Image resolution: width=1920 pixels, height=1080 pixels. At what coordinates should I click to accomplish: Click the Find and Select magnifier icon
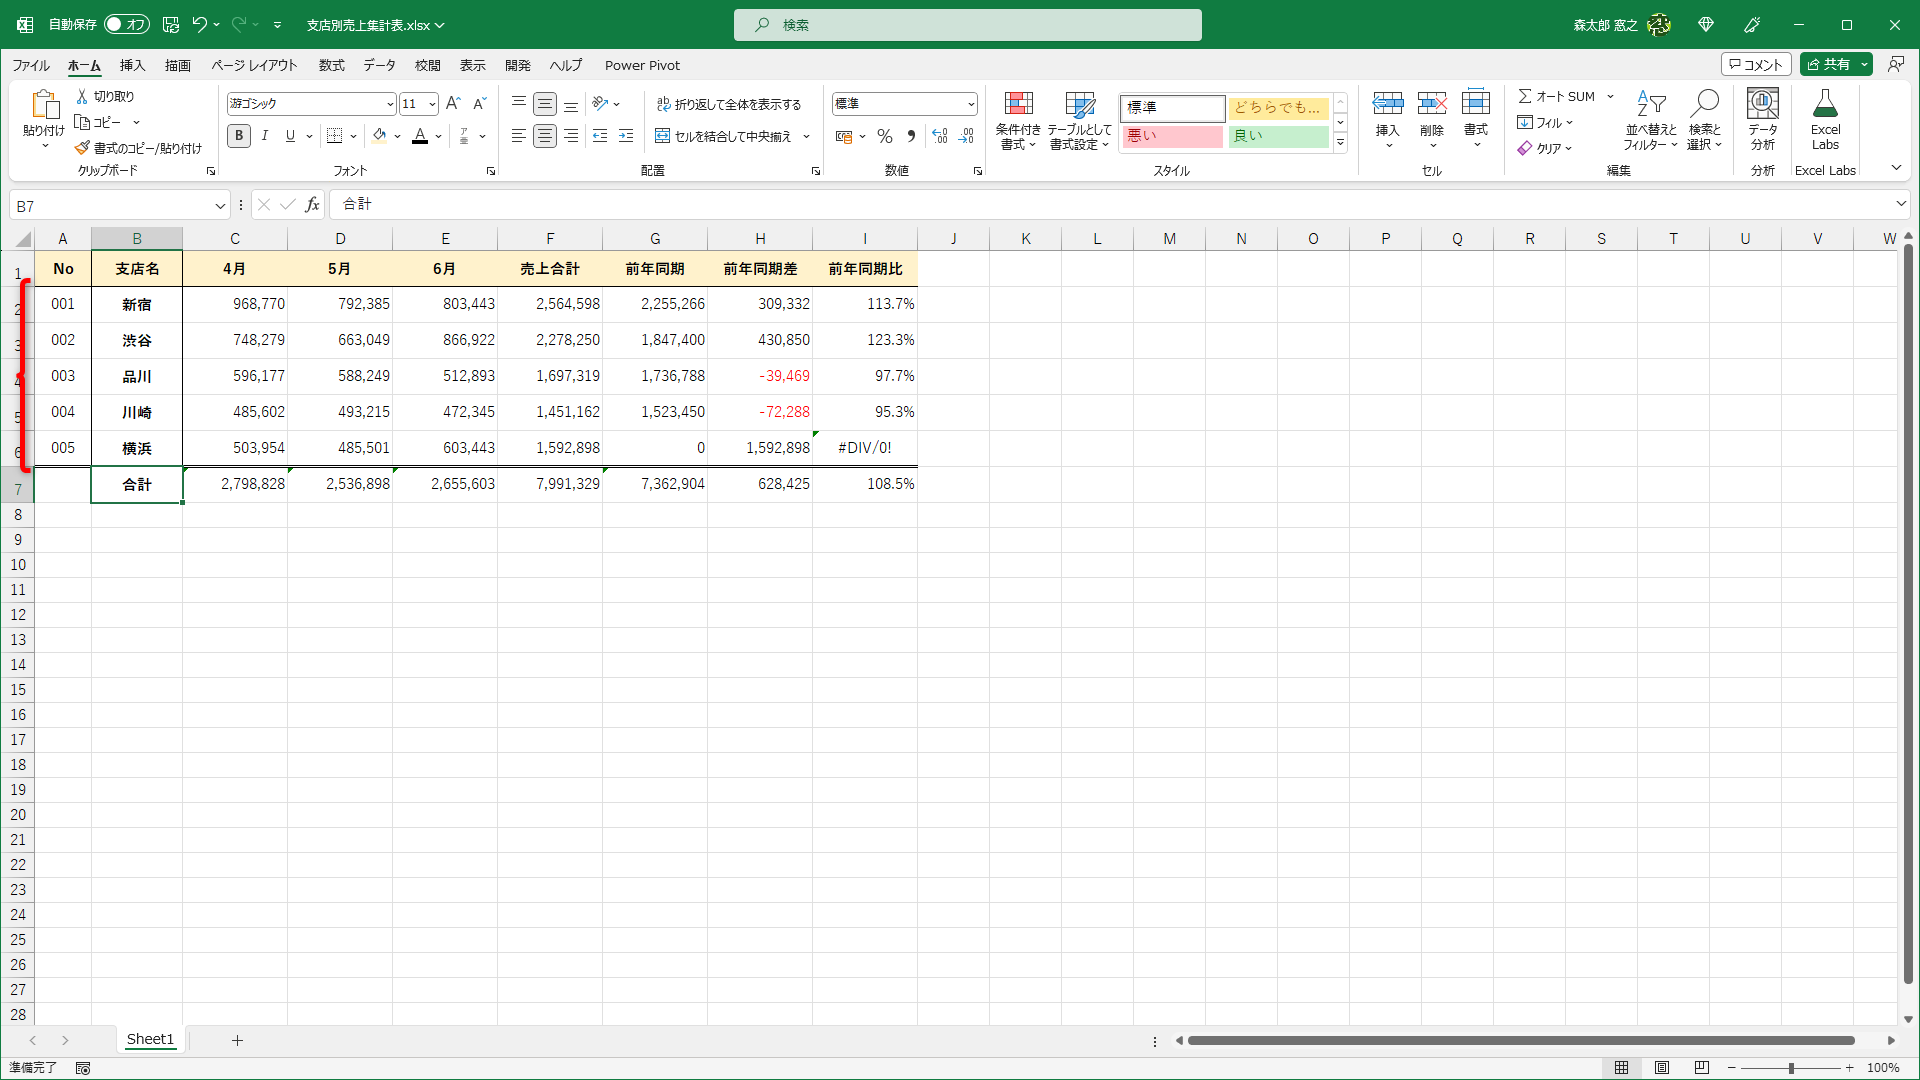pyautogui.click(x=1704, y=104)
